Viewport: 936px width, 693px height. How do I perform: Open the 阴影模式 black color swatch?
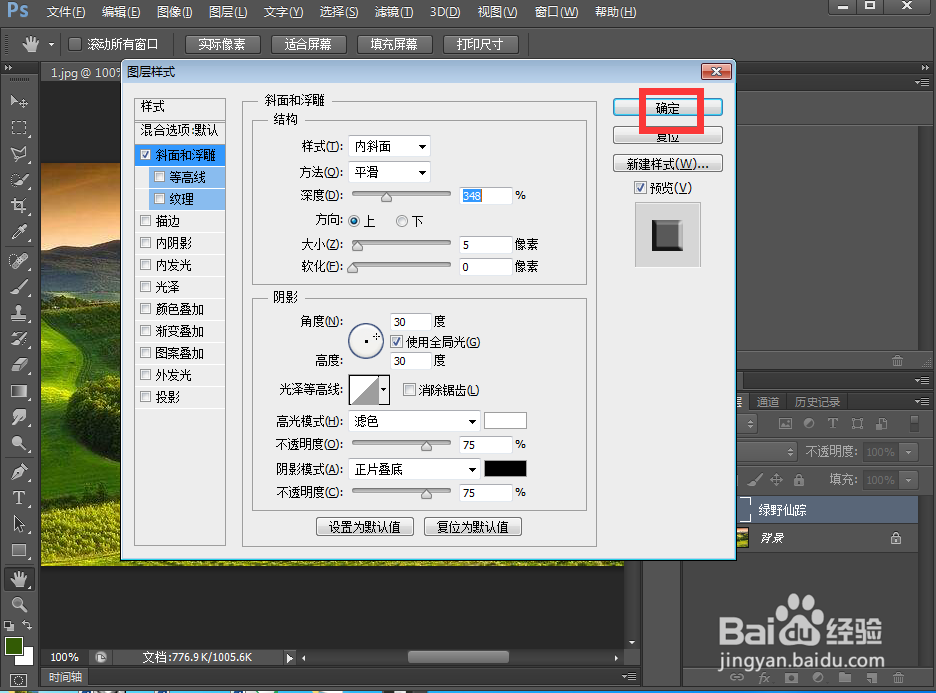point(505,468)
